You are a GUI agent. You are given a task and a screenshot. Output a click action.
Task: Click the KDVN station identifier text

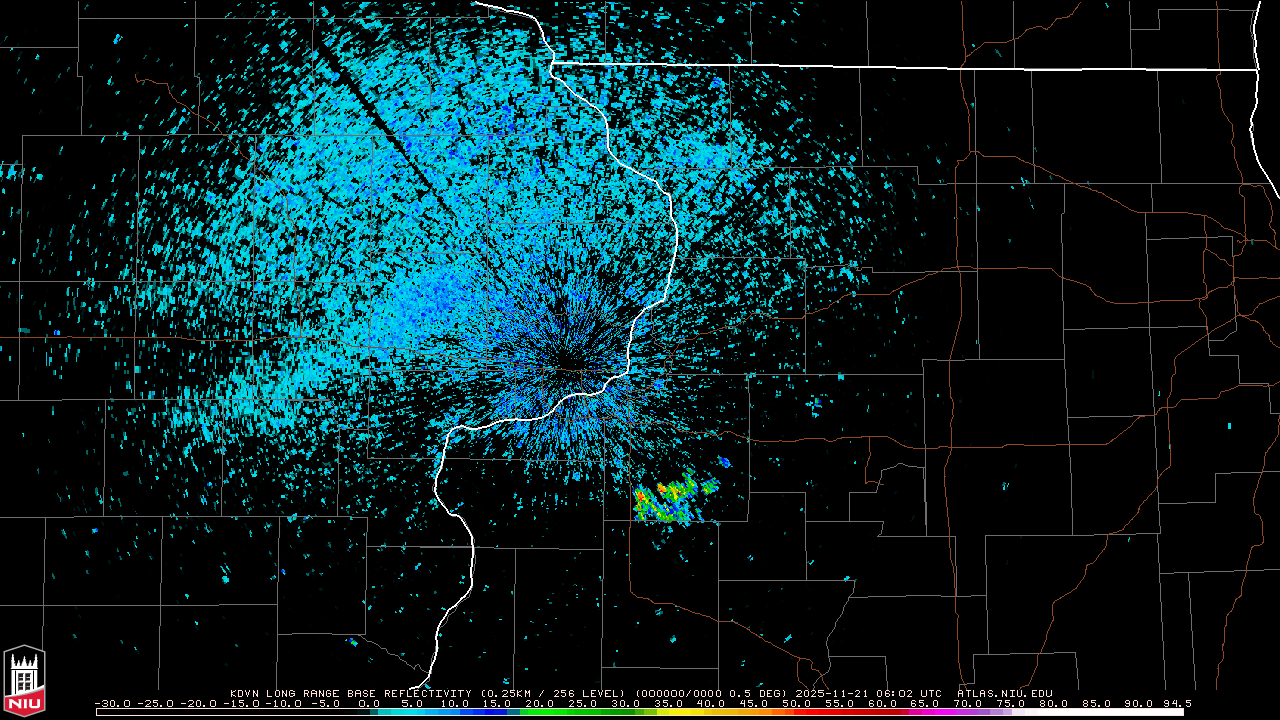click(244, 693)
